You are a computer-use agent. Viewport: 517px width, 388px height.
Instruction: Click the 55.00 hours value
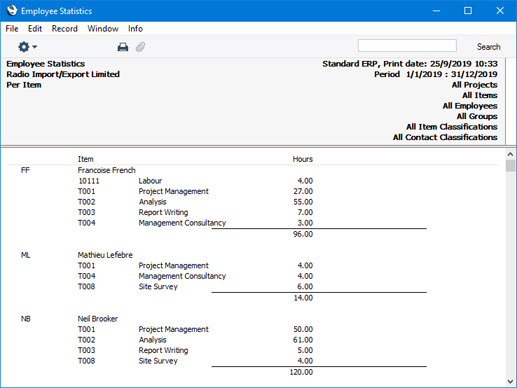(303, 202)
